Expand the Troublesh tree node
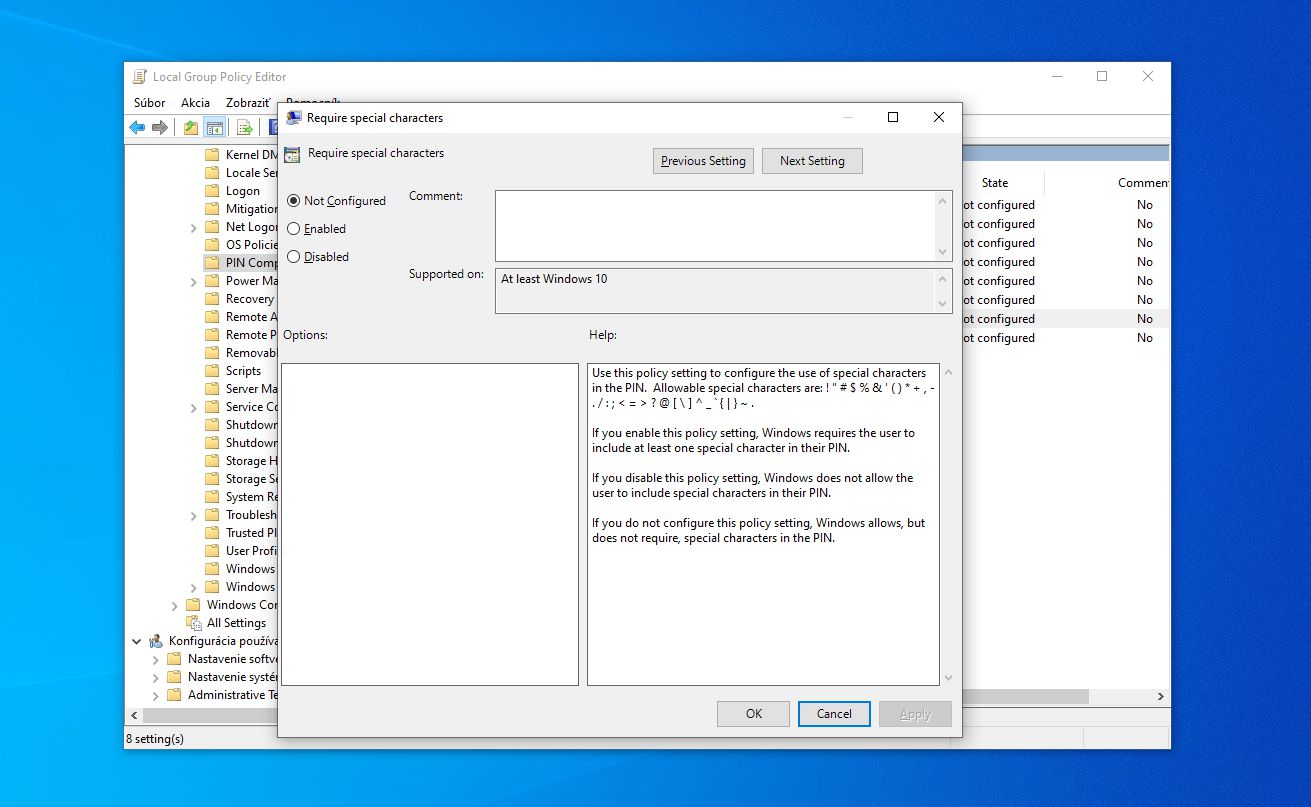This screenshot has width=1311, height=807. (x=193, y=516)
